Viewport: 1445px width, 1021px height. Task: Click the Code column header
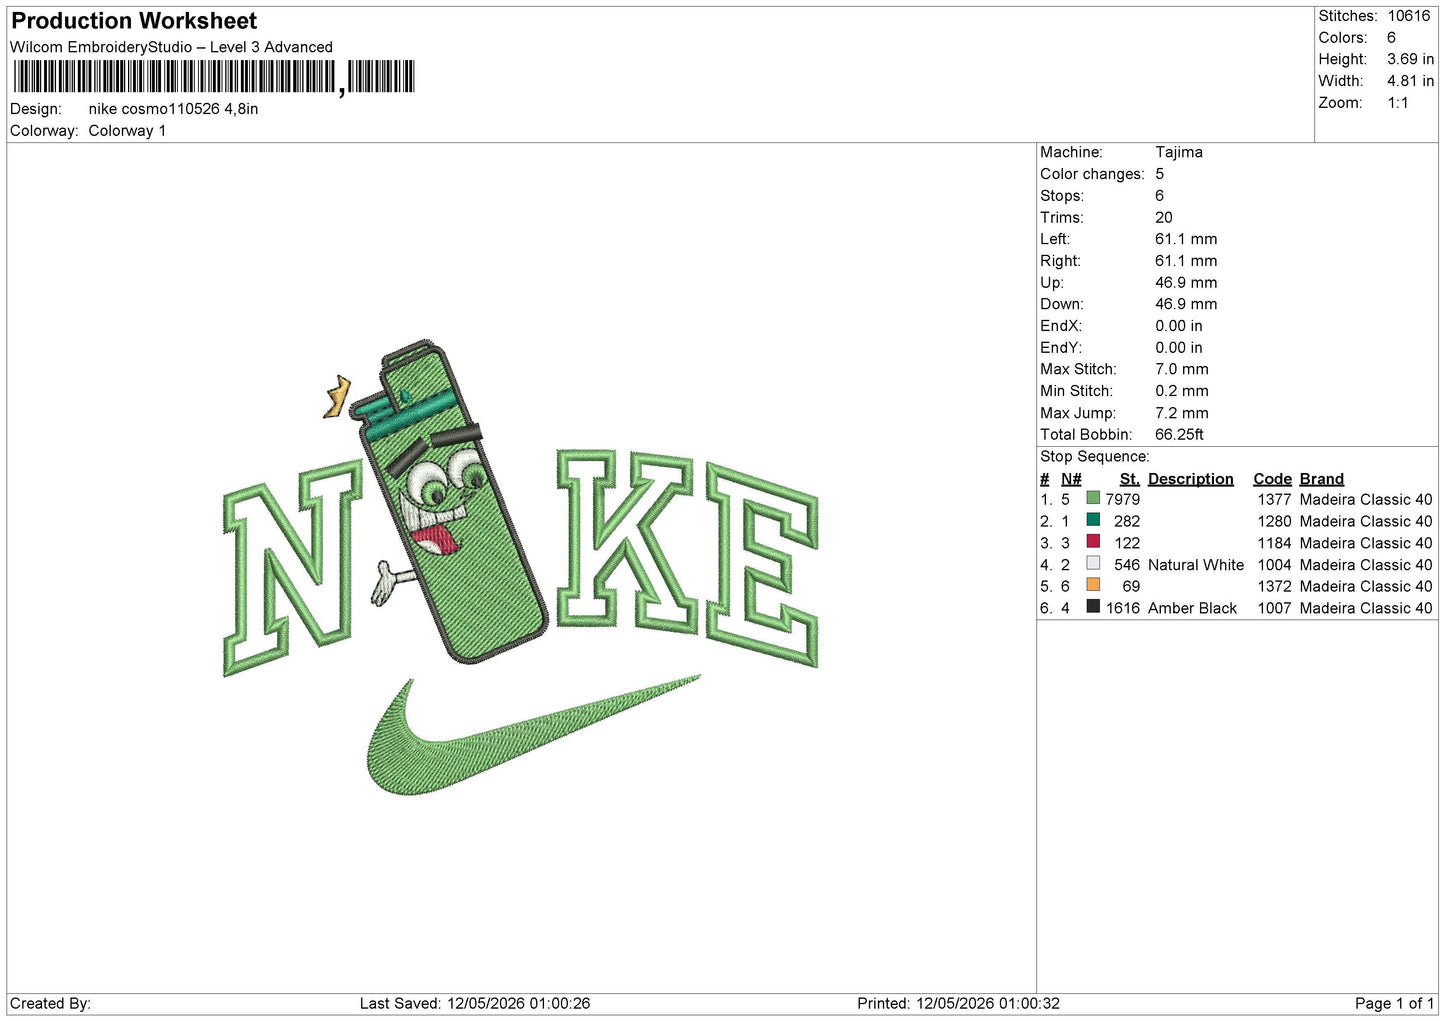(x=1272, y=479)
